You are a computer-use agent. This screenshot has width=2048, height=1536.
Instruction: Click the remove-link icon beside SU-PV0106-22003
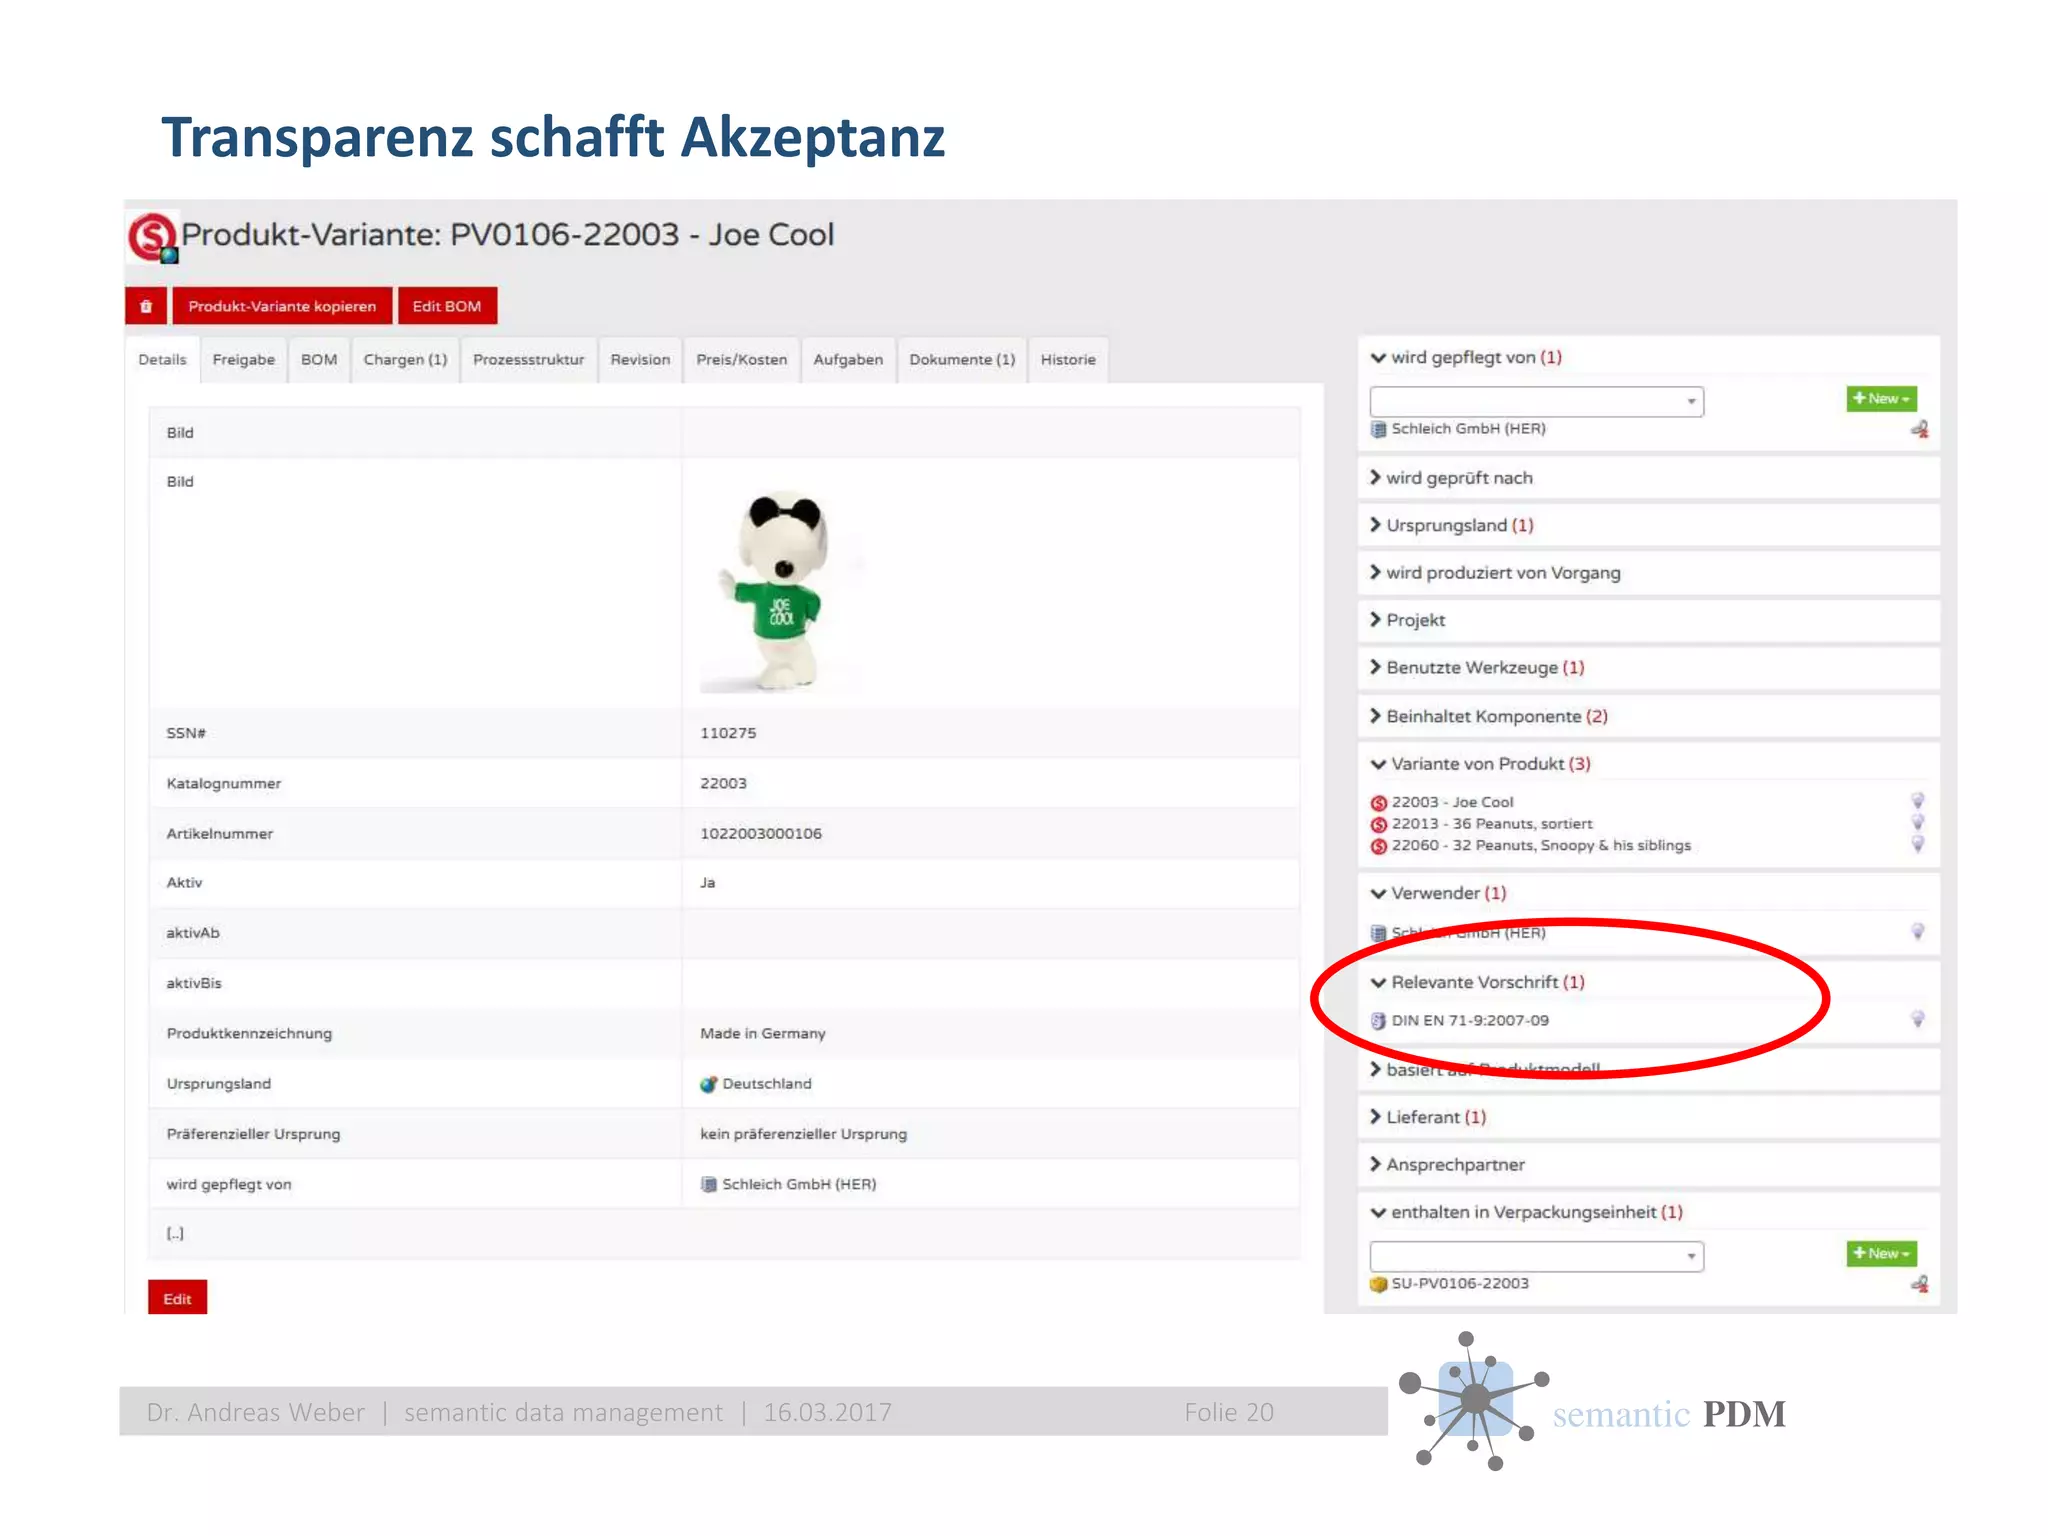pos(1919,1284)
